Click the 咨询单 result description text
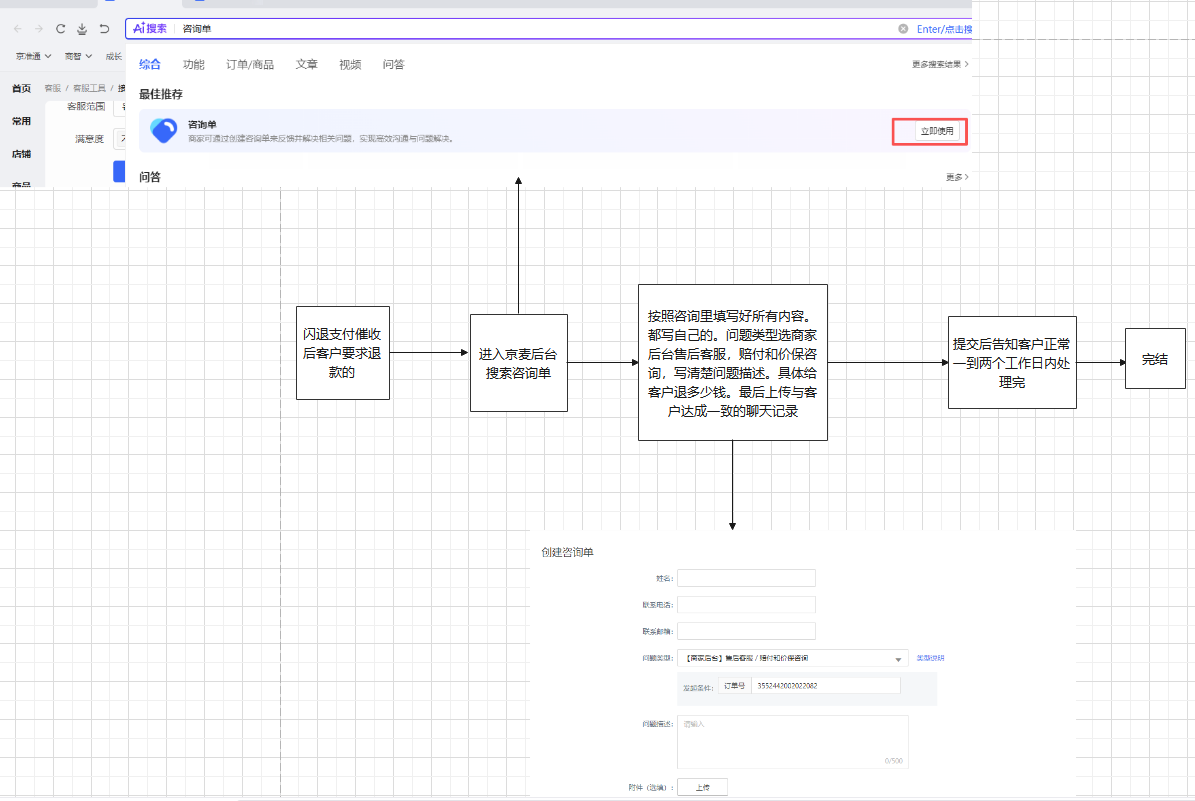Screen dimensions: 1195x801 tap(321, 139)
